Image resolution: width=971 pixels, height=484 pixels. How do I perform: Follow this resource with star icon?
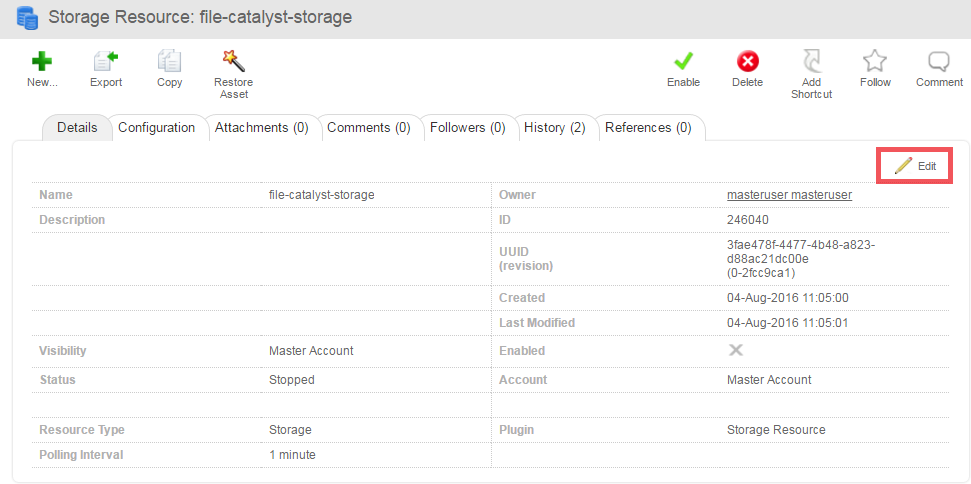875,61
